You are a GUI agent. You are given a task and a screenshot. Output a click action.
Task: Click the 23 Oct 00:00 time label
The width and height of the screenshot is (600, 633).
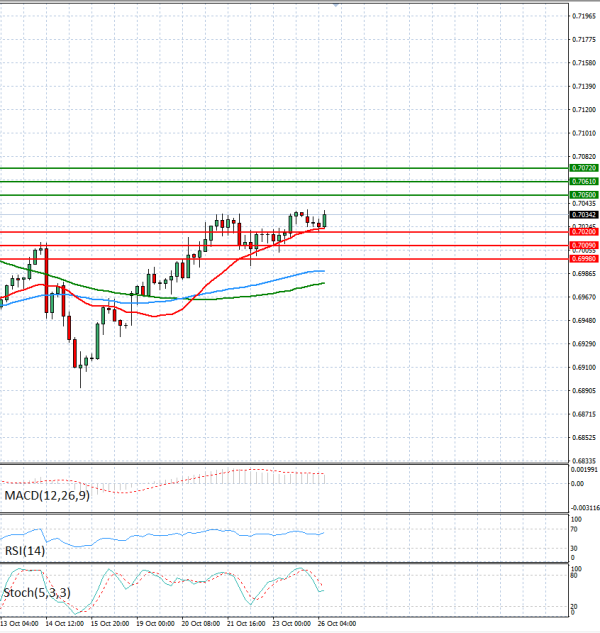(x=292, y=624)
